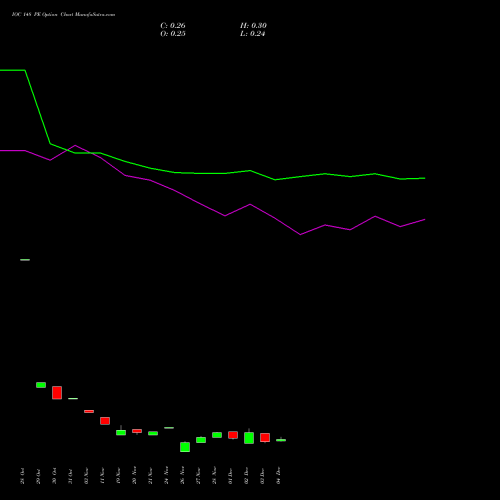Click the small green dash marker above 28 Oct
The image size is (500, 500).
pyautogui.click(x=25, y=260)
